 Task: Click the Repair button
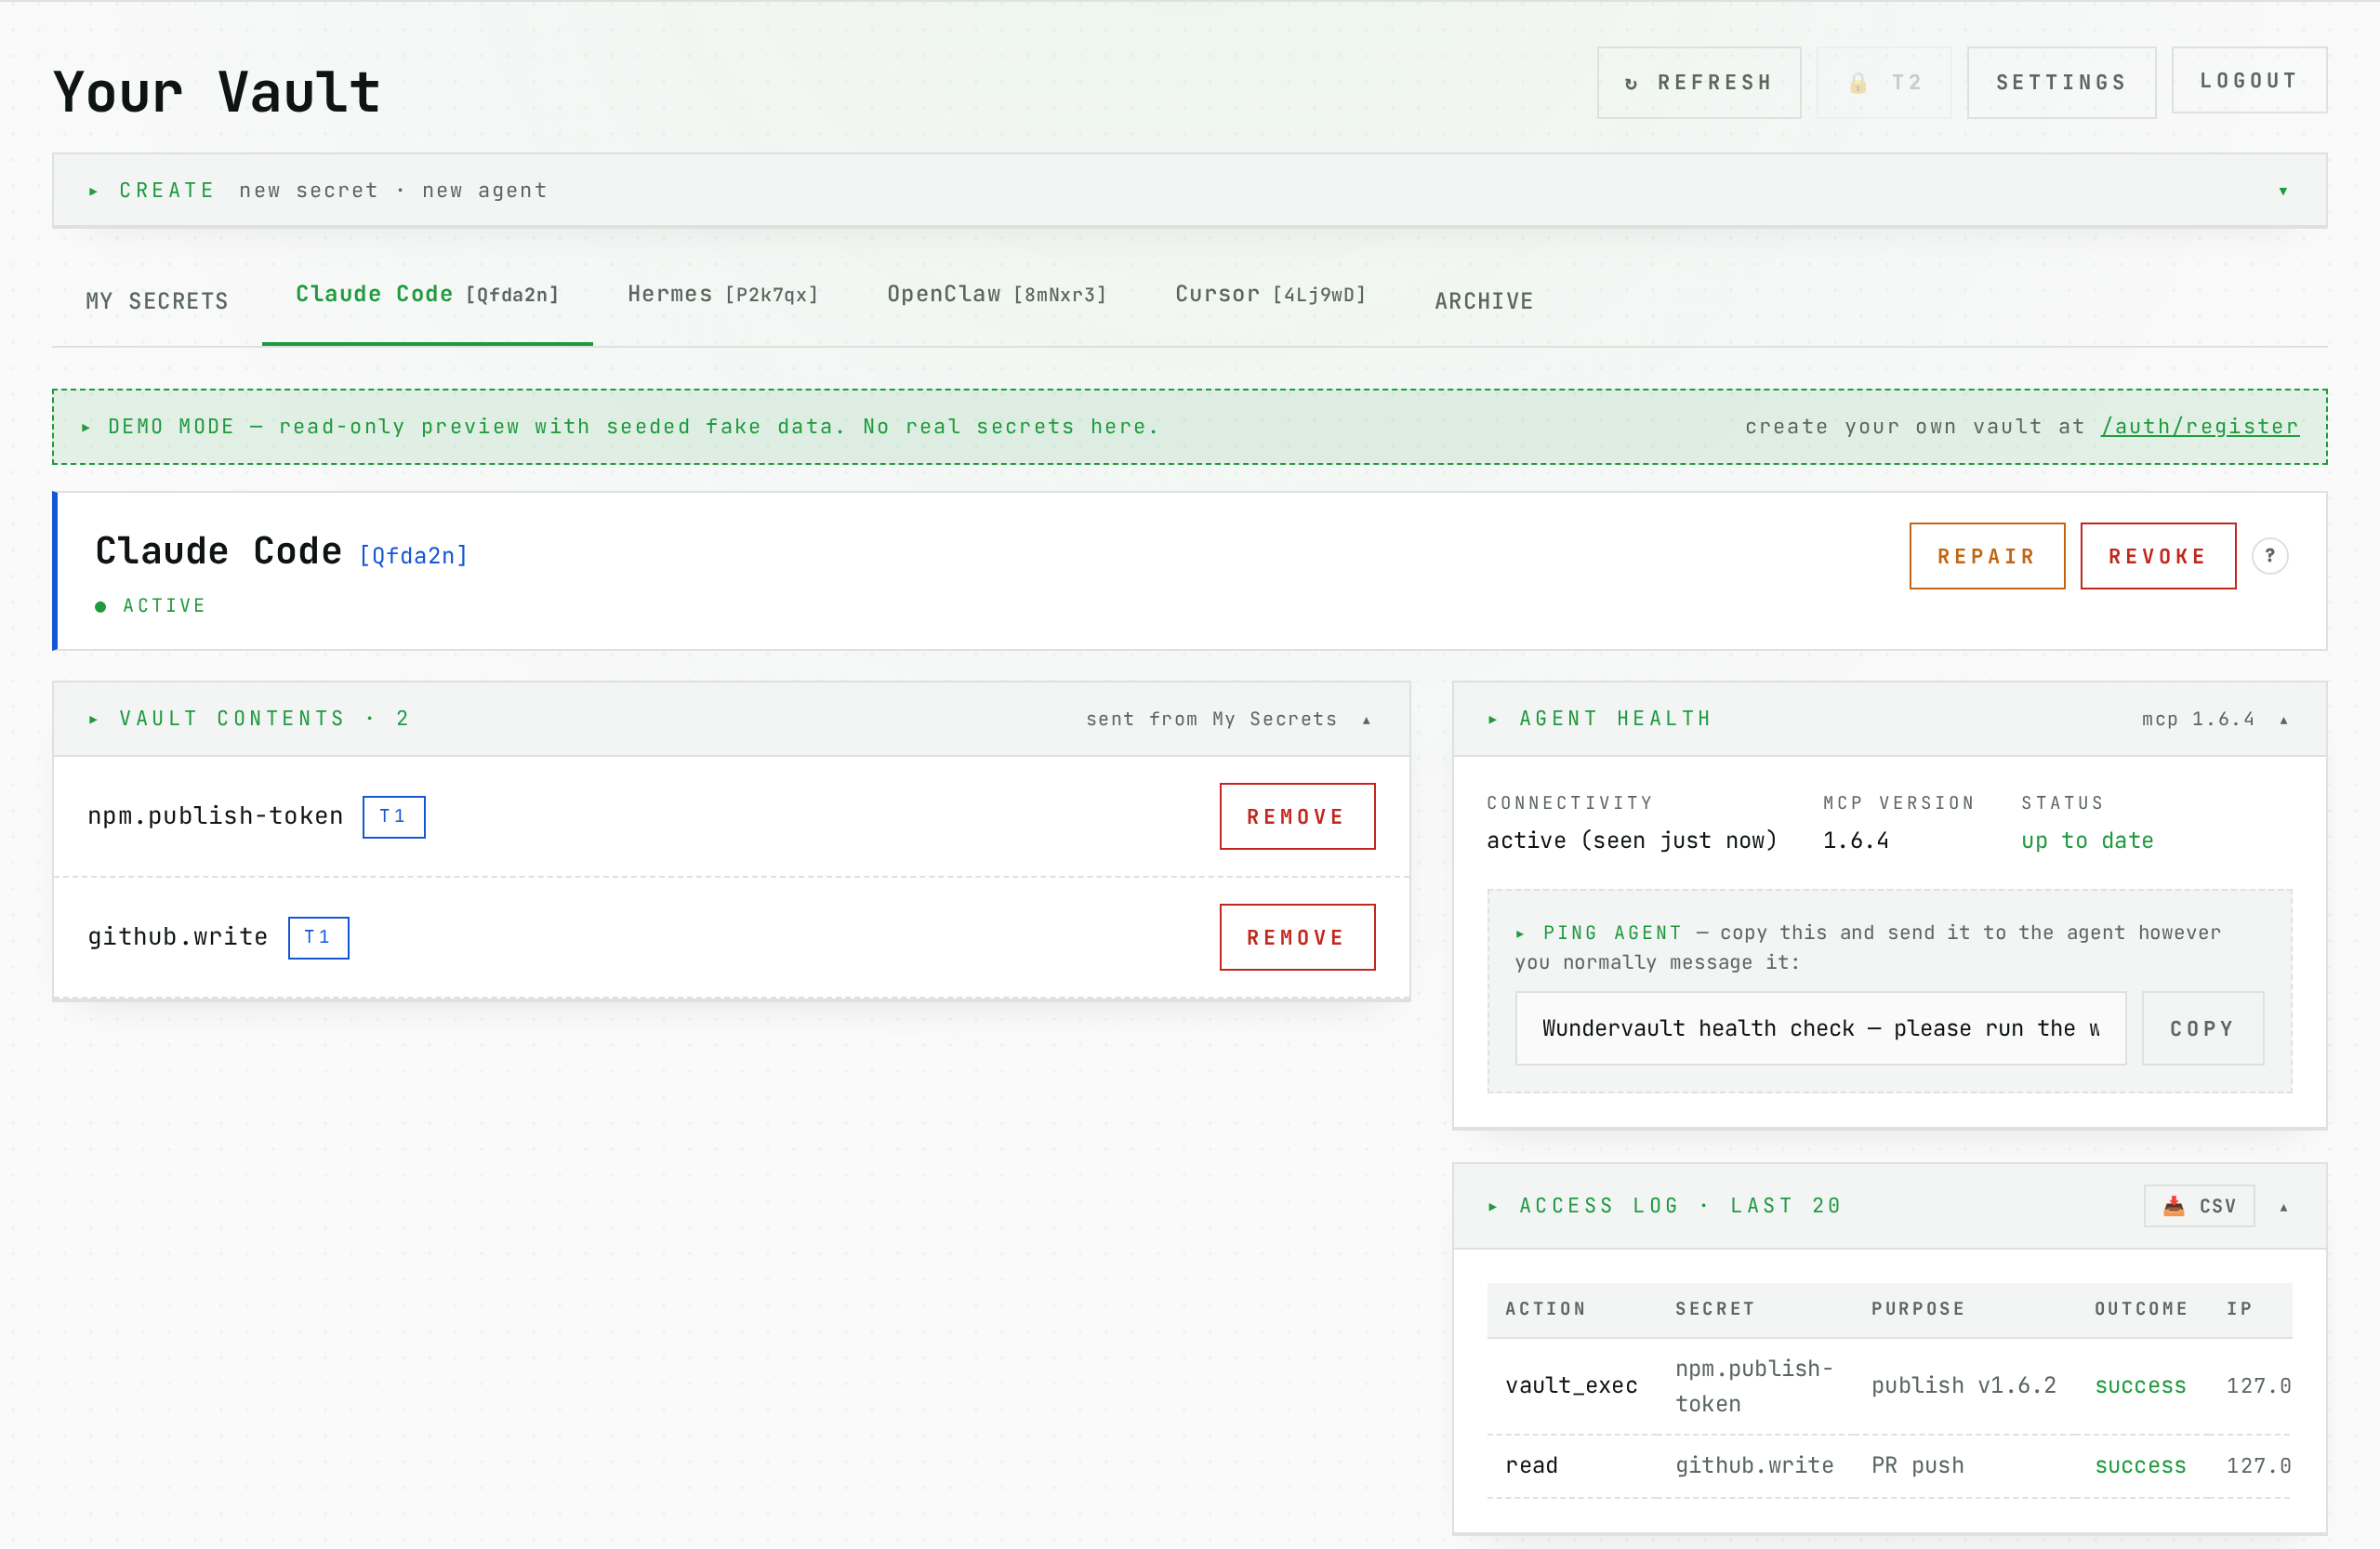tap(1986, 556)
